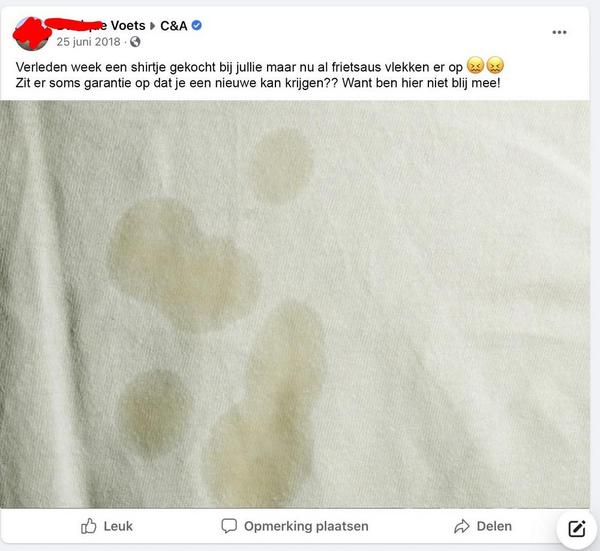The image size is (600, 551).
Task: Open the poster's round profile picture
Action: pos(32,34)
